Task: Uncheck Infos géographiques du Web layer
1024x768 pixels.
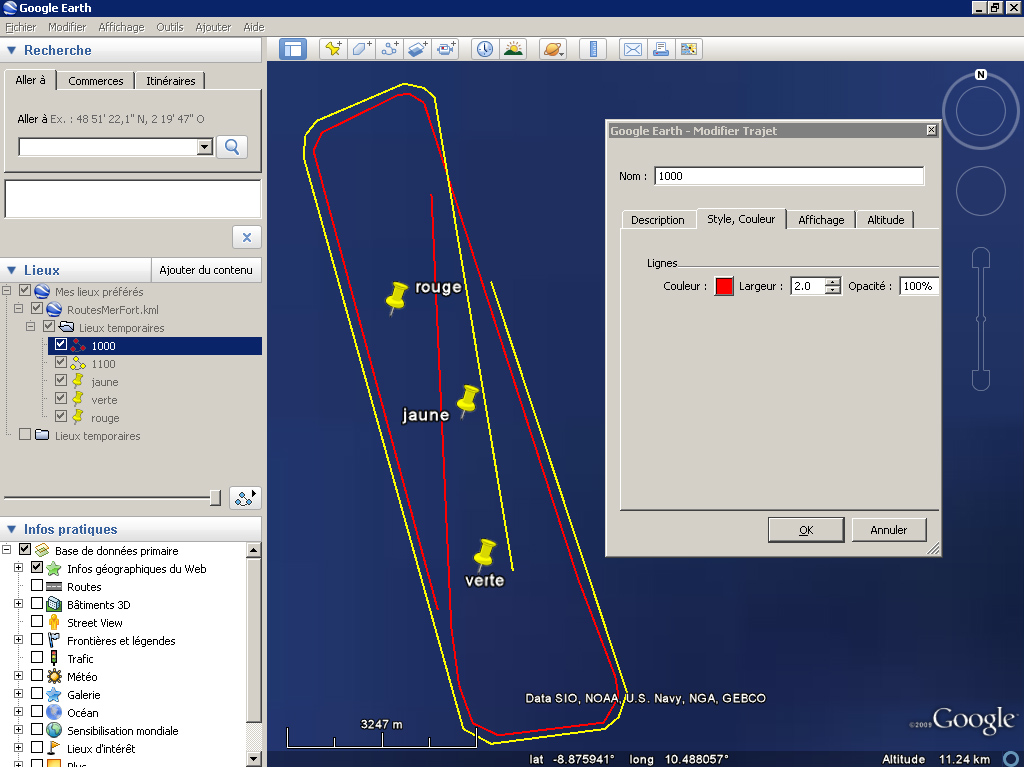Action: pos(37,568)
